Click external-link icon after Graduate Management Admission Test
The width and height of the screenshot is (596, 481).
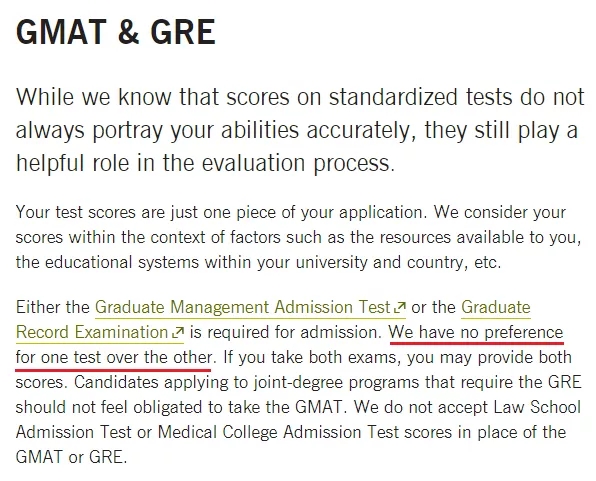[x=400, y=307]
